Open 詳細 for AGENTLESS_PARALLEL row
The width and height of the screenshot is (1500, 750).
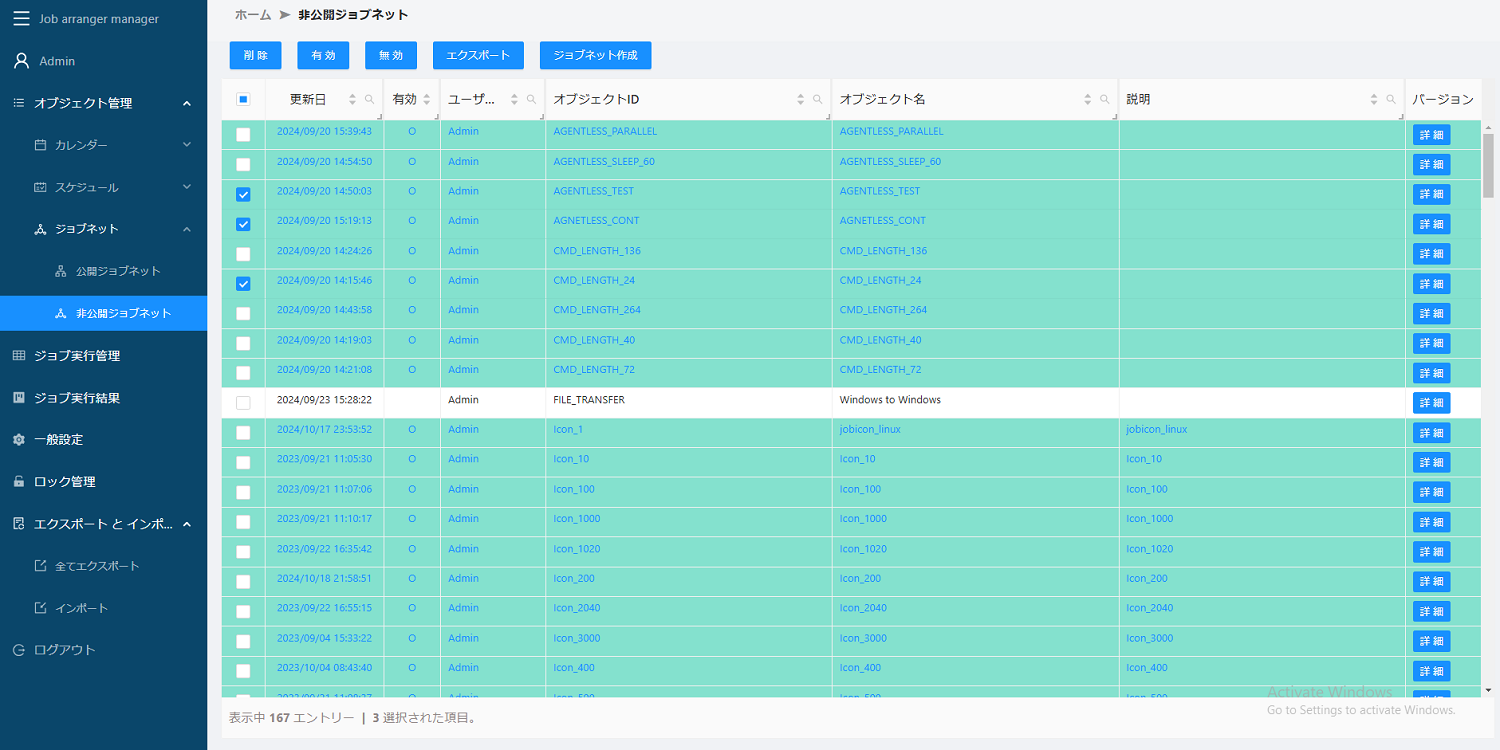click(1431, 135)
